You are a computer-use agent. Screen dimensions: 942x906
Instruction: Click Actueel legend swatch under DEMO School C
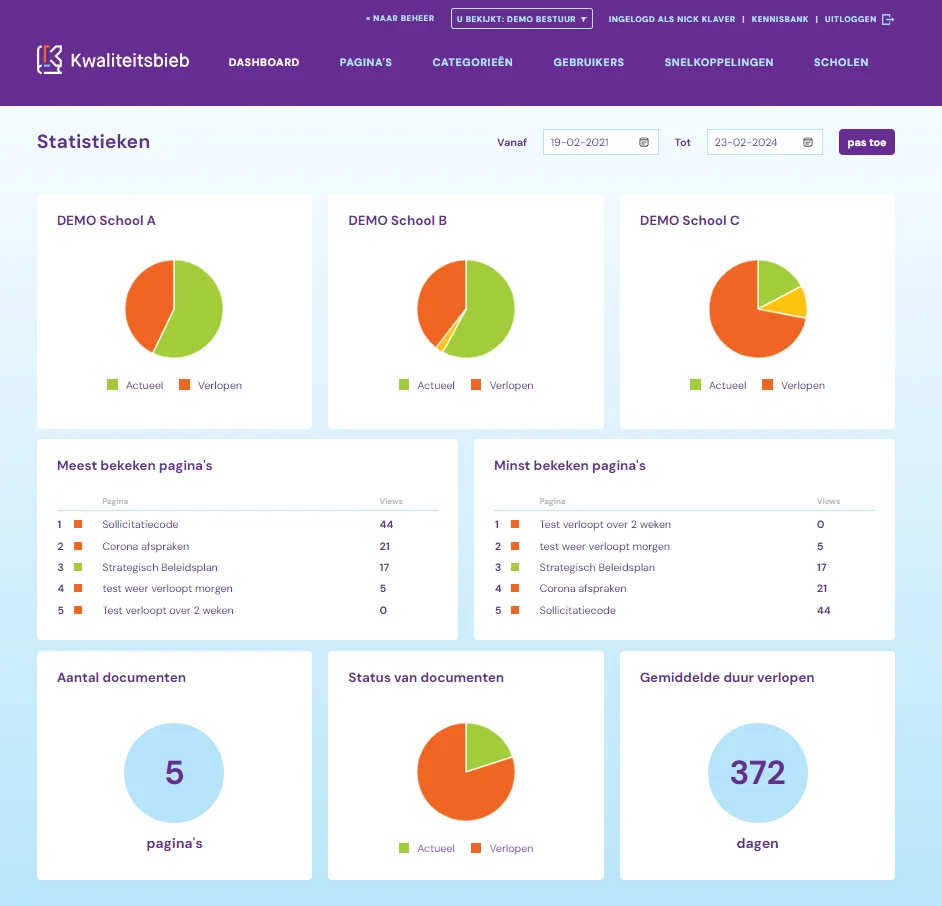(x=695, y=385)
